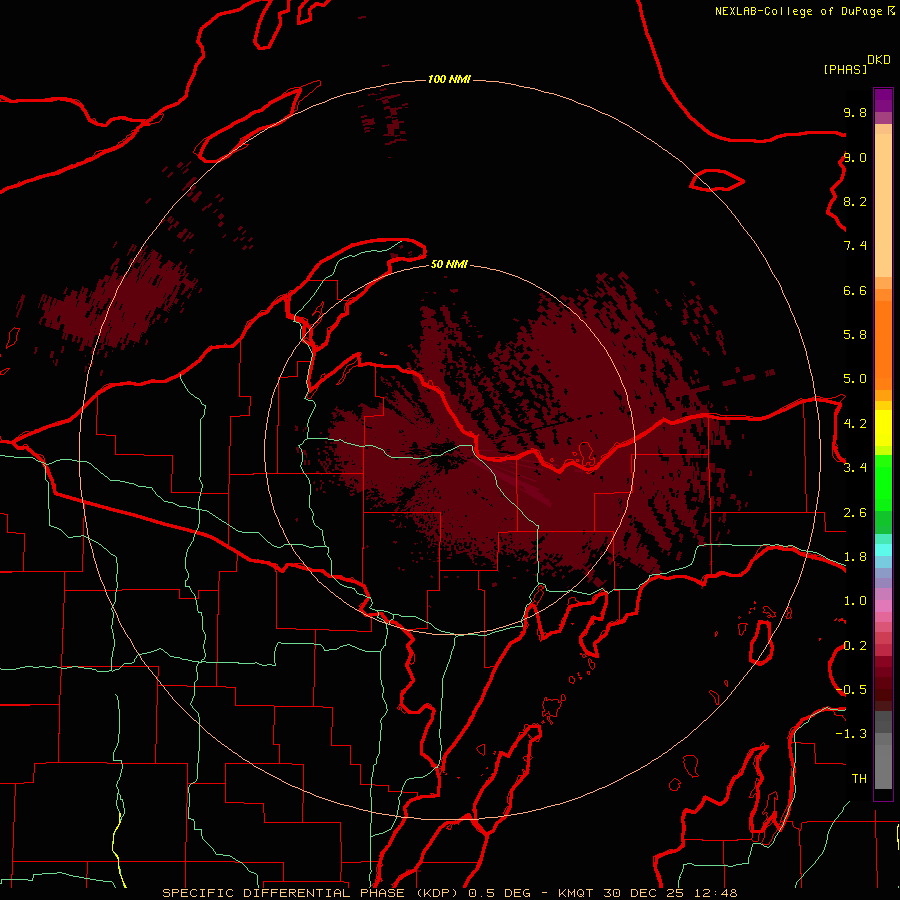Click the purple segment atop the color bar
The width and height of the screenshot is (900, 900).
pyautogui.click(x=883, y=100)
